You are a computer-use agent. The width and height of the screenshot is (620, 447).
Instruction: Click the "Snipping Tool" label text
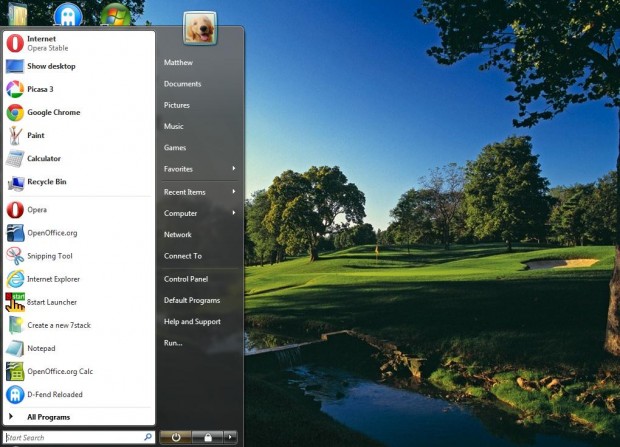(50, 256)
